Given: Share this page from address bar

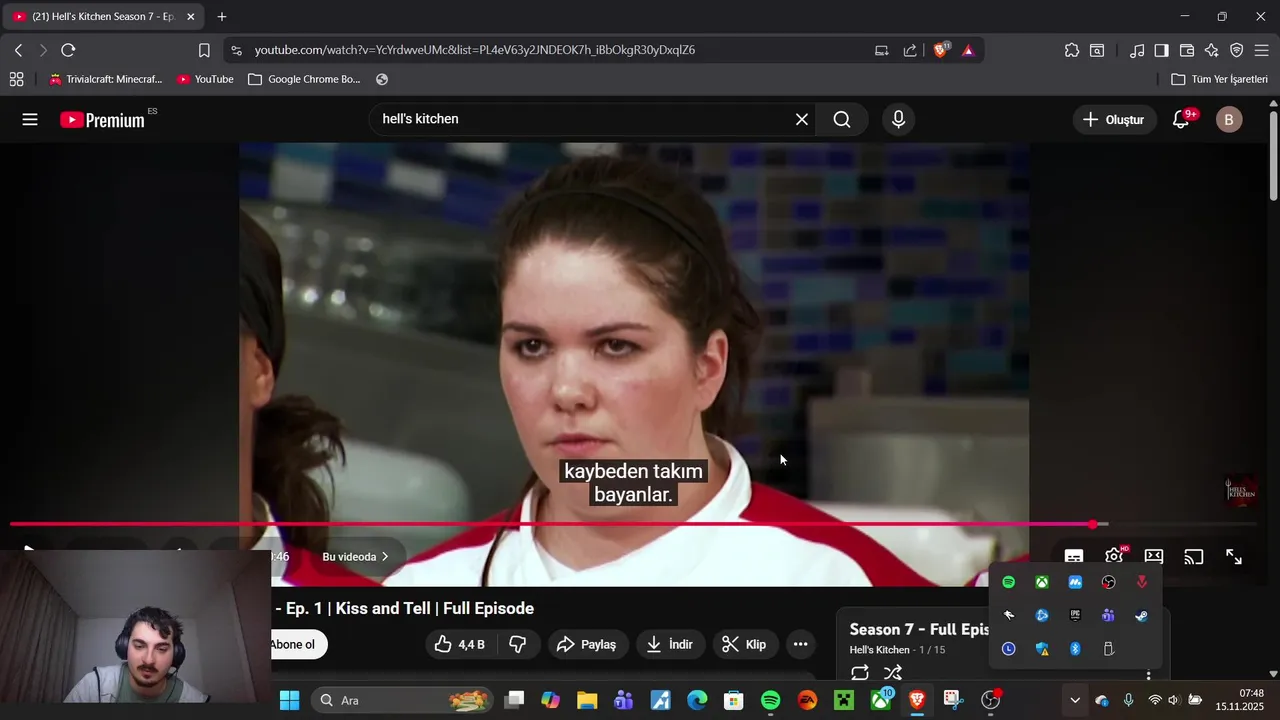Looking at the screenshot, I should point(910,50).
